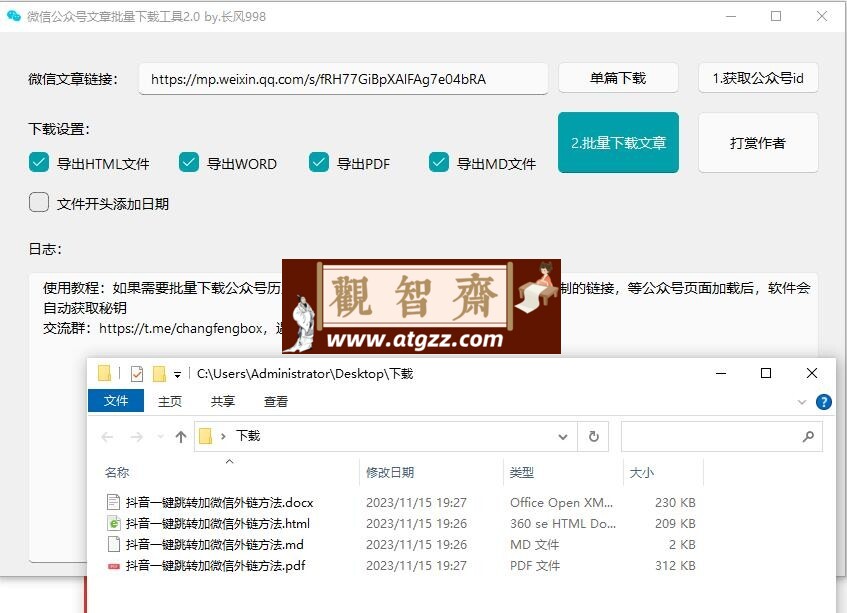Image resolution: width=847 pixels, height=613 pixels.
Task: Click the folder icon in Explorer title bar
Action: point(104,373)
